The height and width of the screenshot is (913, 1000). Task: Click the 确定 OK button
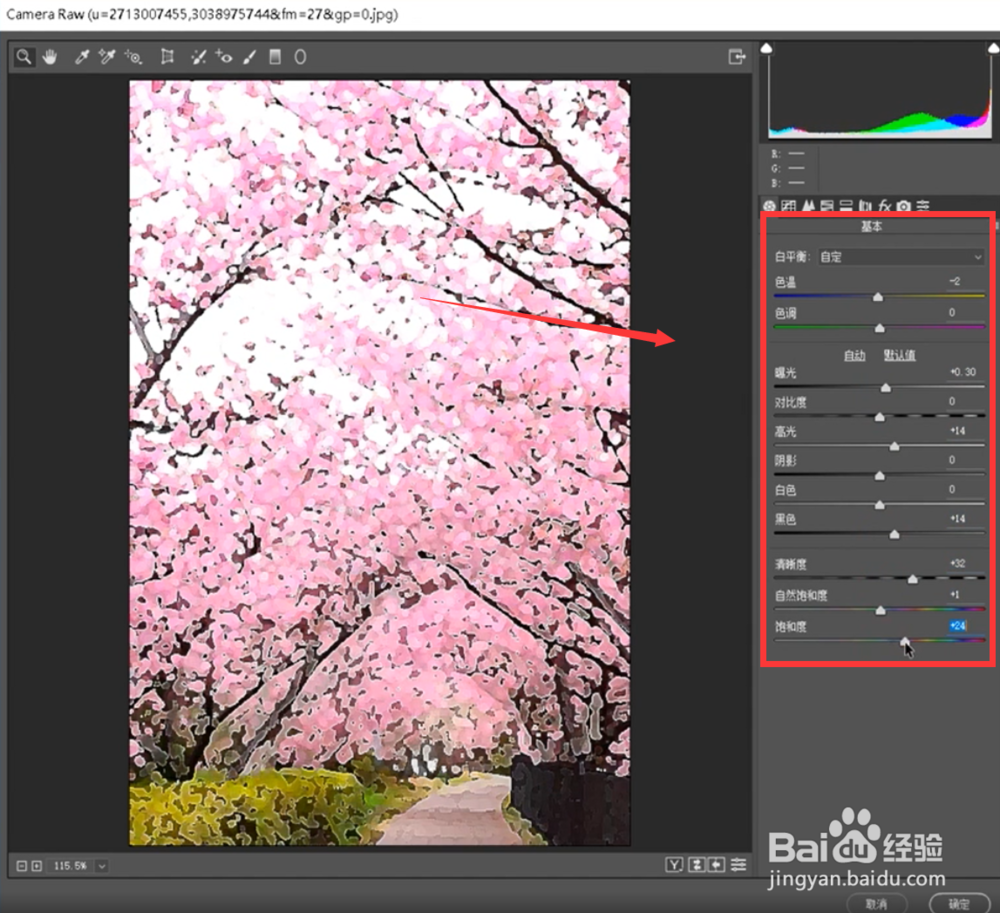(959, 903)
